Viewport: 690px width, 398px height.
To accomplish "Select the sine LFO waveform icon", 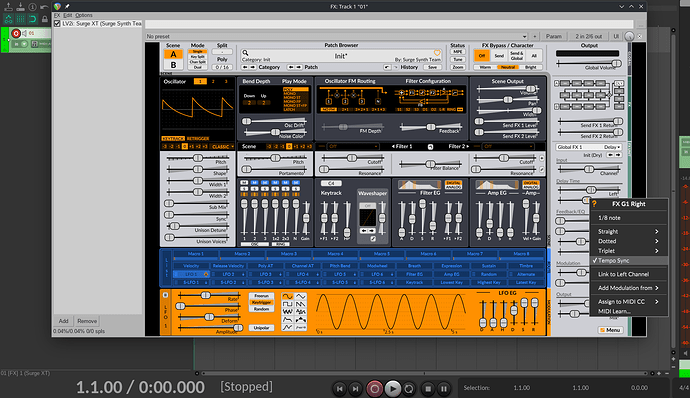I will tap(287, 296).
